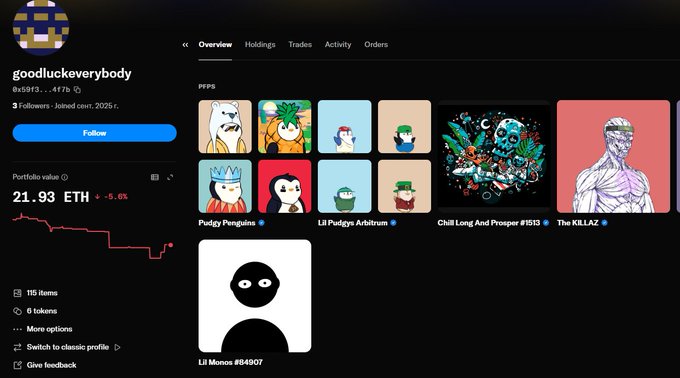Click verified badge next to The KILLAZ
The height and width of the screenshot is (378, 680).
point(605,223)
